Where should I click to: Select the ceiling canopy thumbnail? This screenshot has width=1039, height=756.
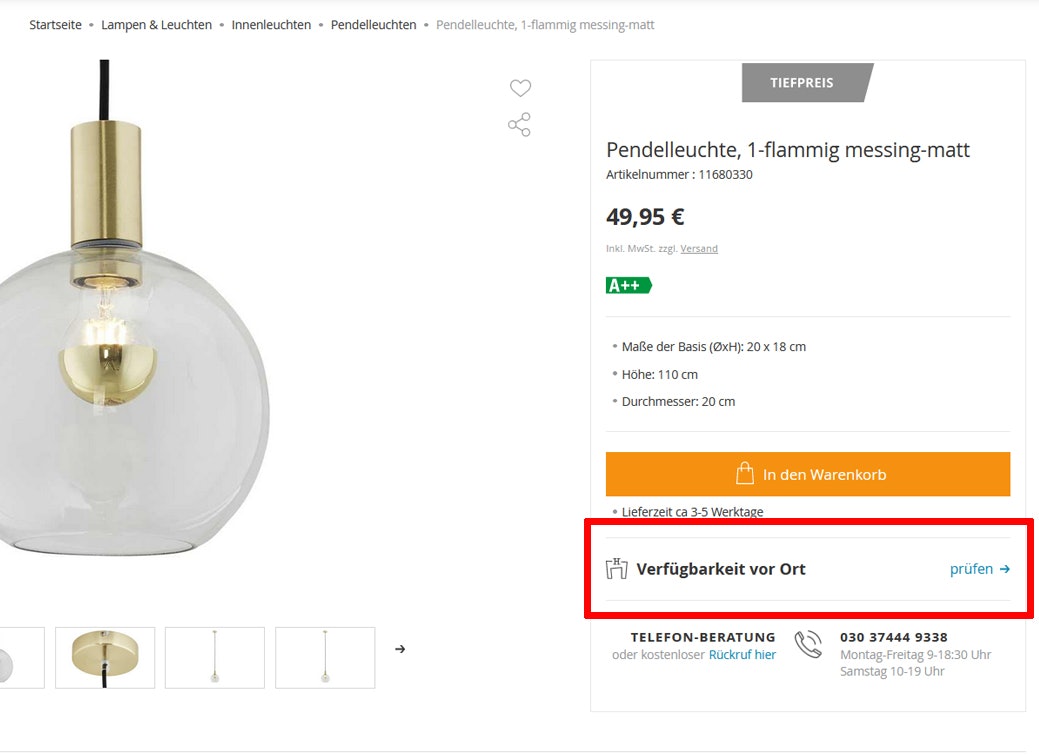coord(105,657)
